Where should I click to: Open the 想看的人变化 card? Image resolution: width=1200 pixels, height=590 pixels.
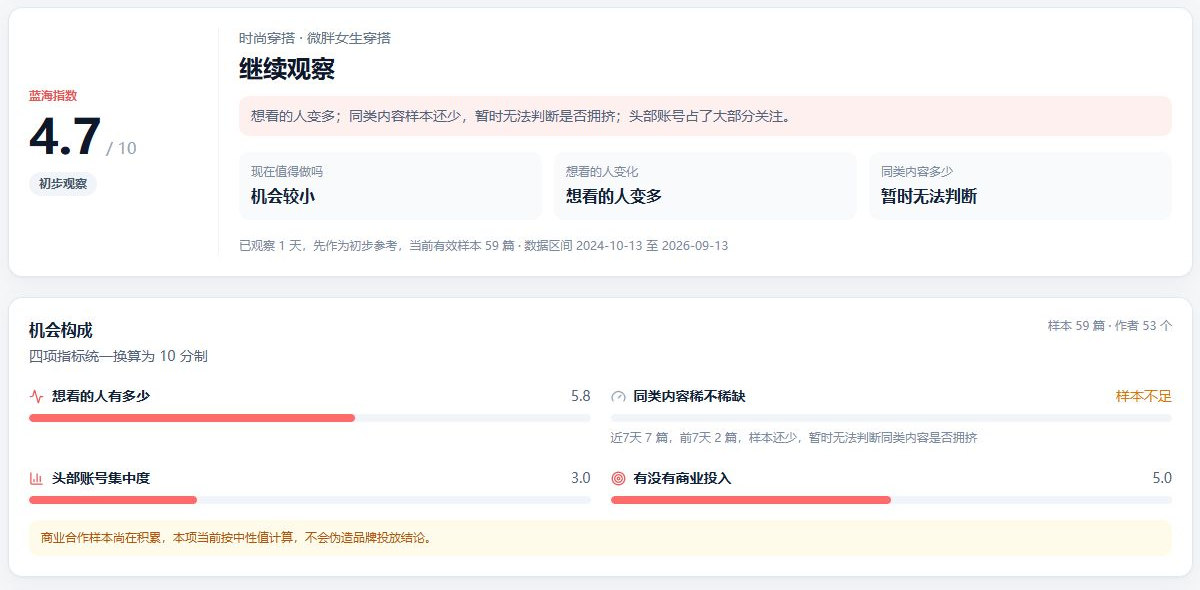[705, 186]
